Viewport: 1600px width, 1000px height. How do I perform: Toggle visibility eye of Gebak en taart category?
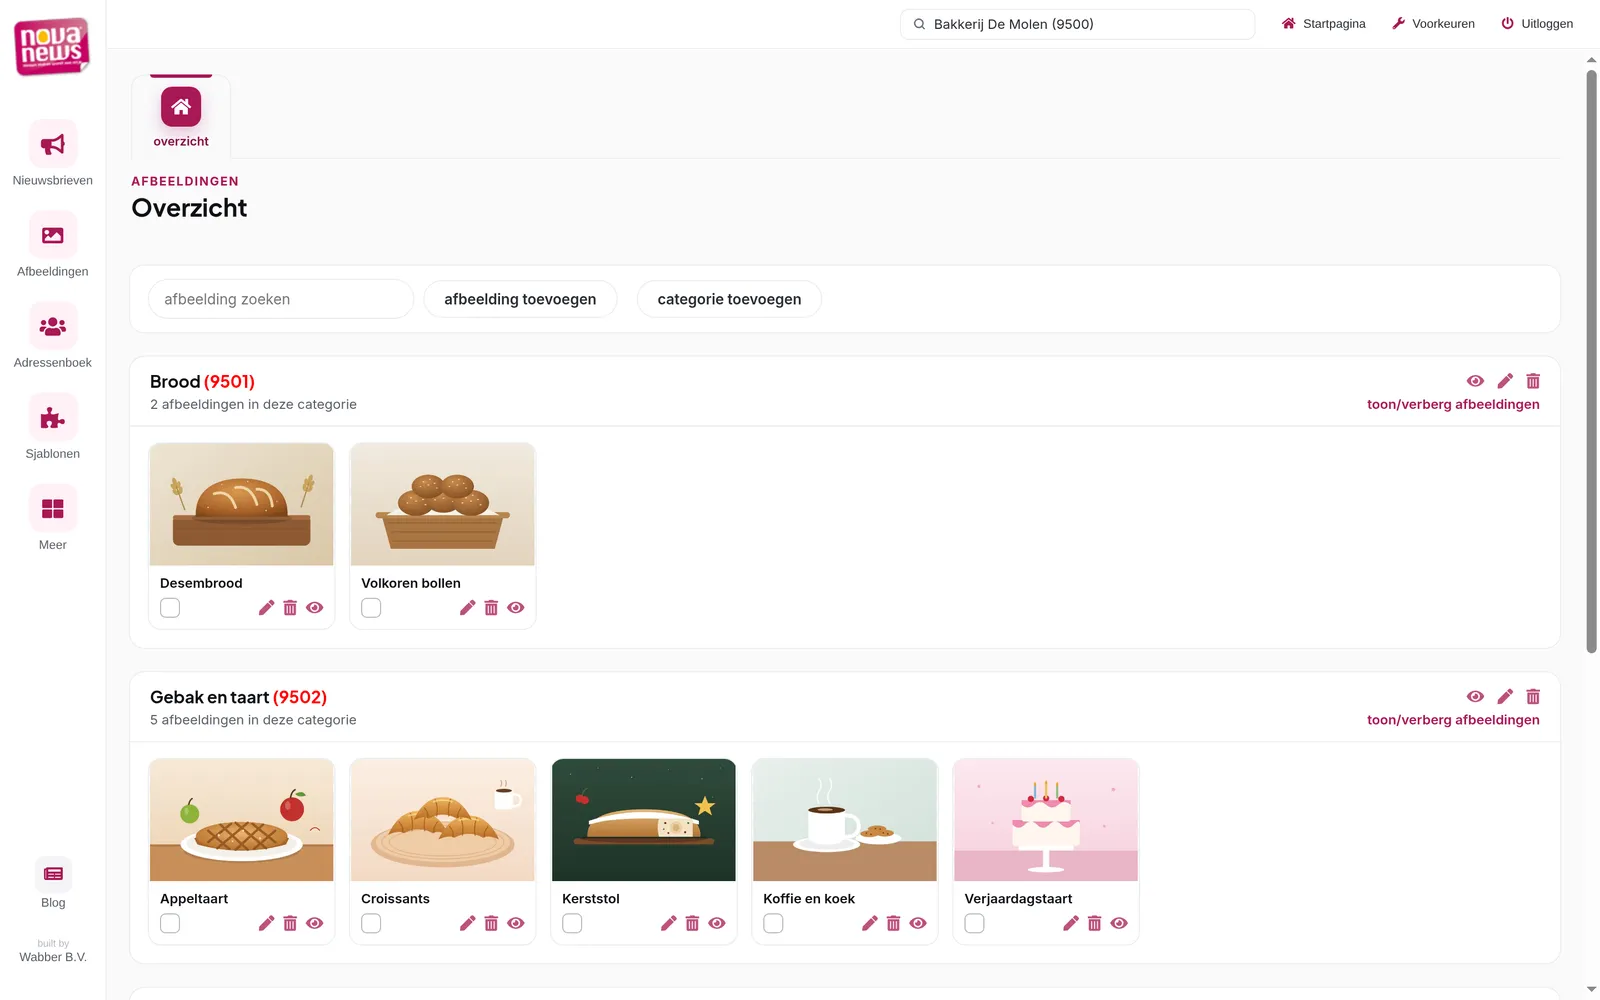coord(1475,697)
